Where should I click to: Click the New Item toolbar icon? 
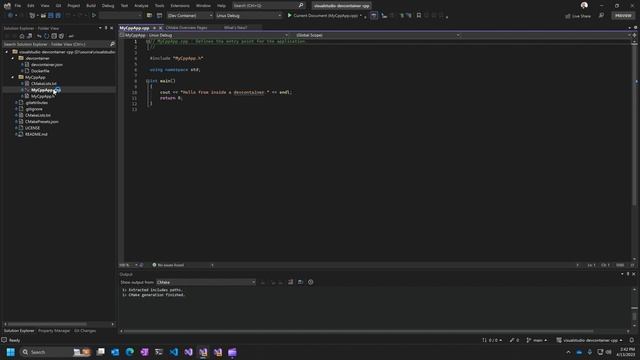[x=32, y=16]
